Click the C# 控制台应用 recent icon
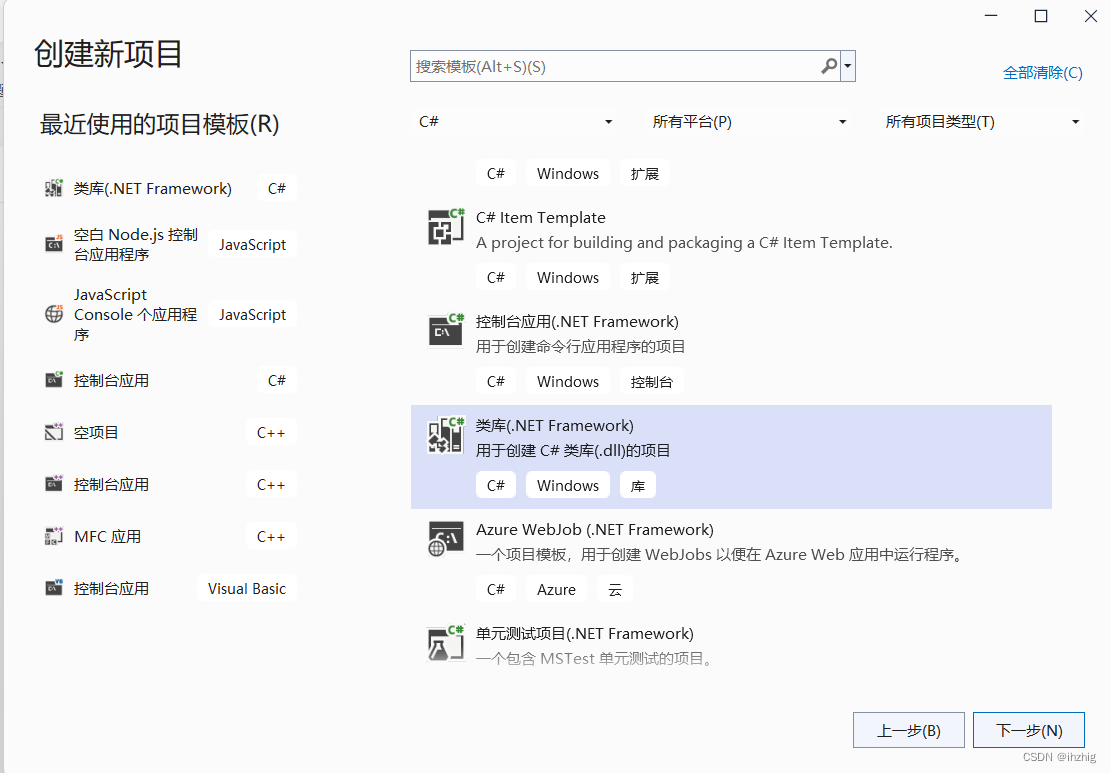The image size is (1111, 773). click(x=54, y=380)
